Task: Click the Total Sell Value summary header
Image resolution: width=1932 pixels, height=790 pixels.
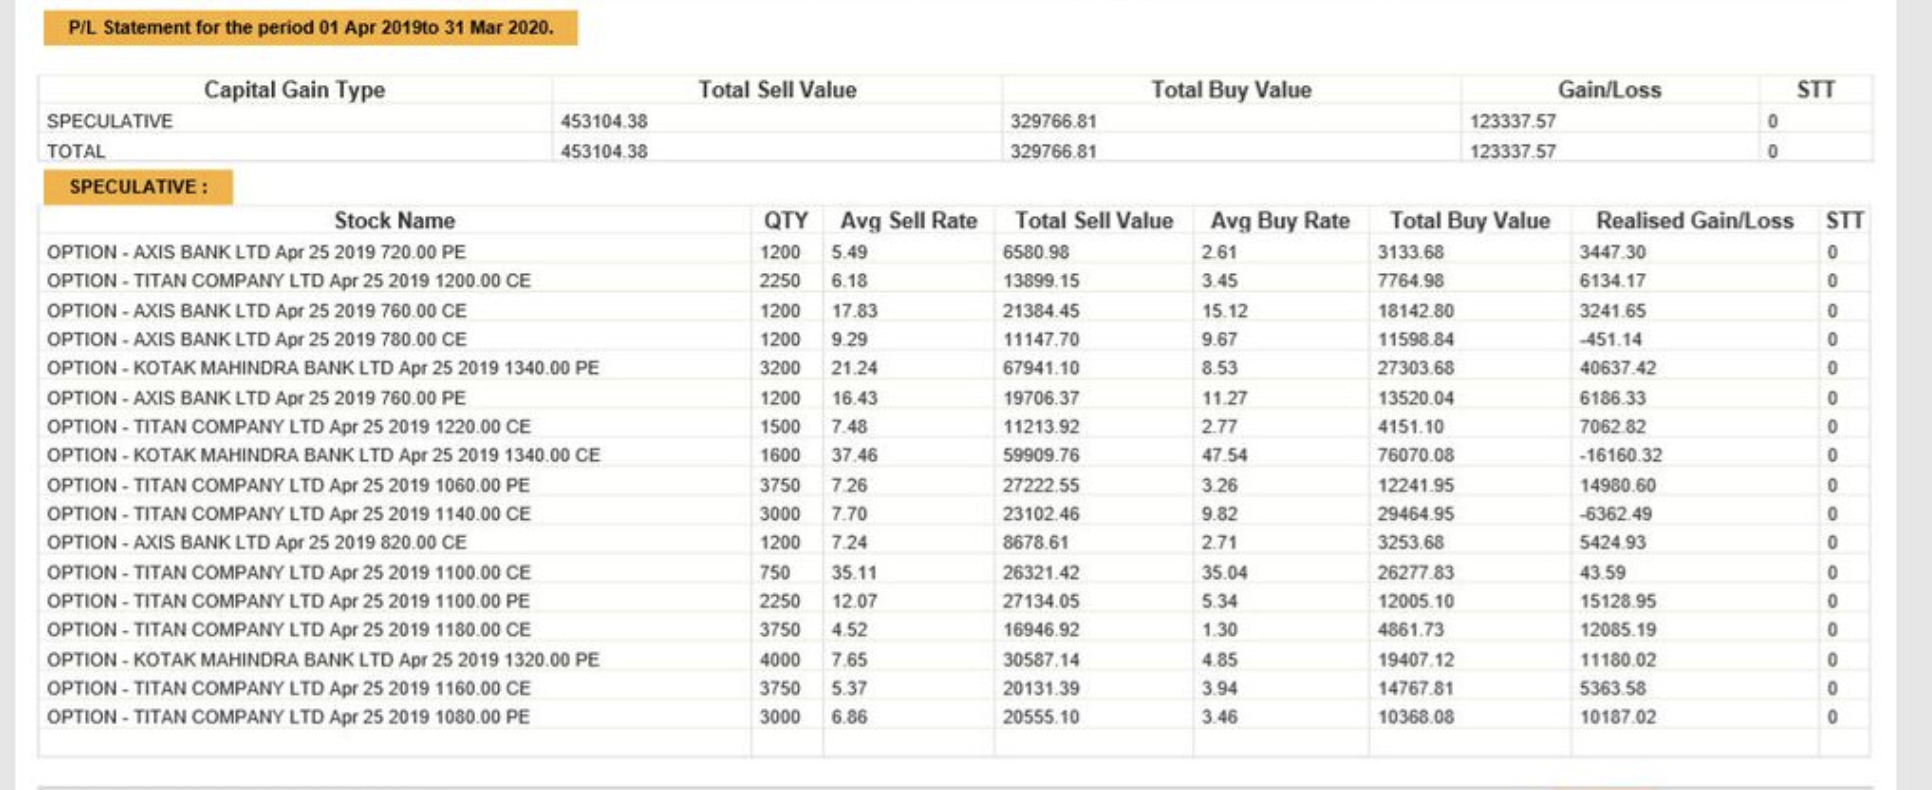Action: 777,90
